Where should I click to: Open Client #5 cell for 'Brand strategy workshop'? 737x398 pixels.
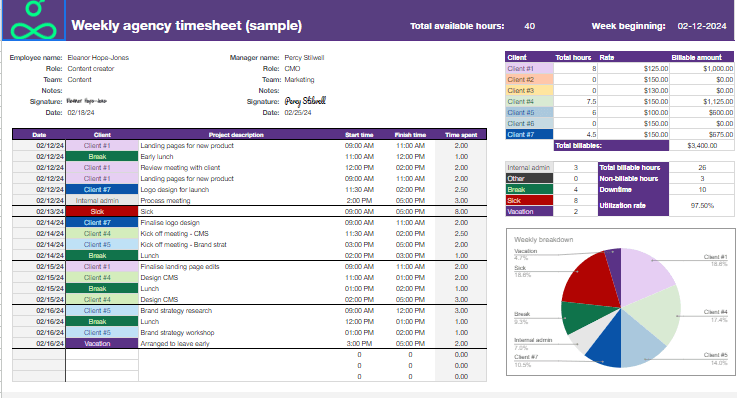coord(102,333)
